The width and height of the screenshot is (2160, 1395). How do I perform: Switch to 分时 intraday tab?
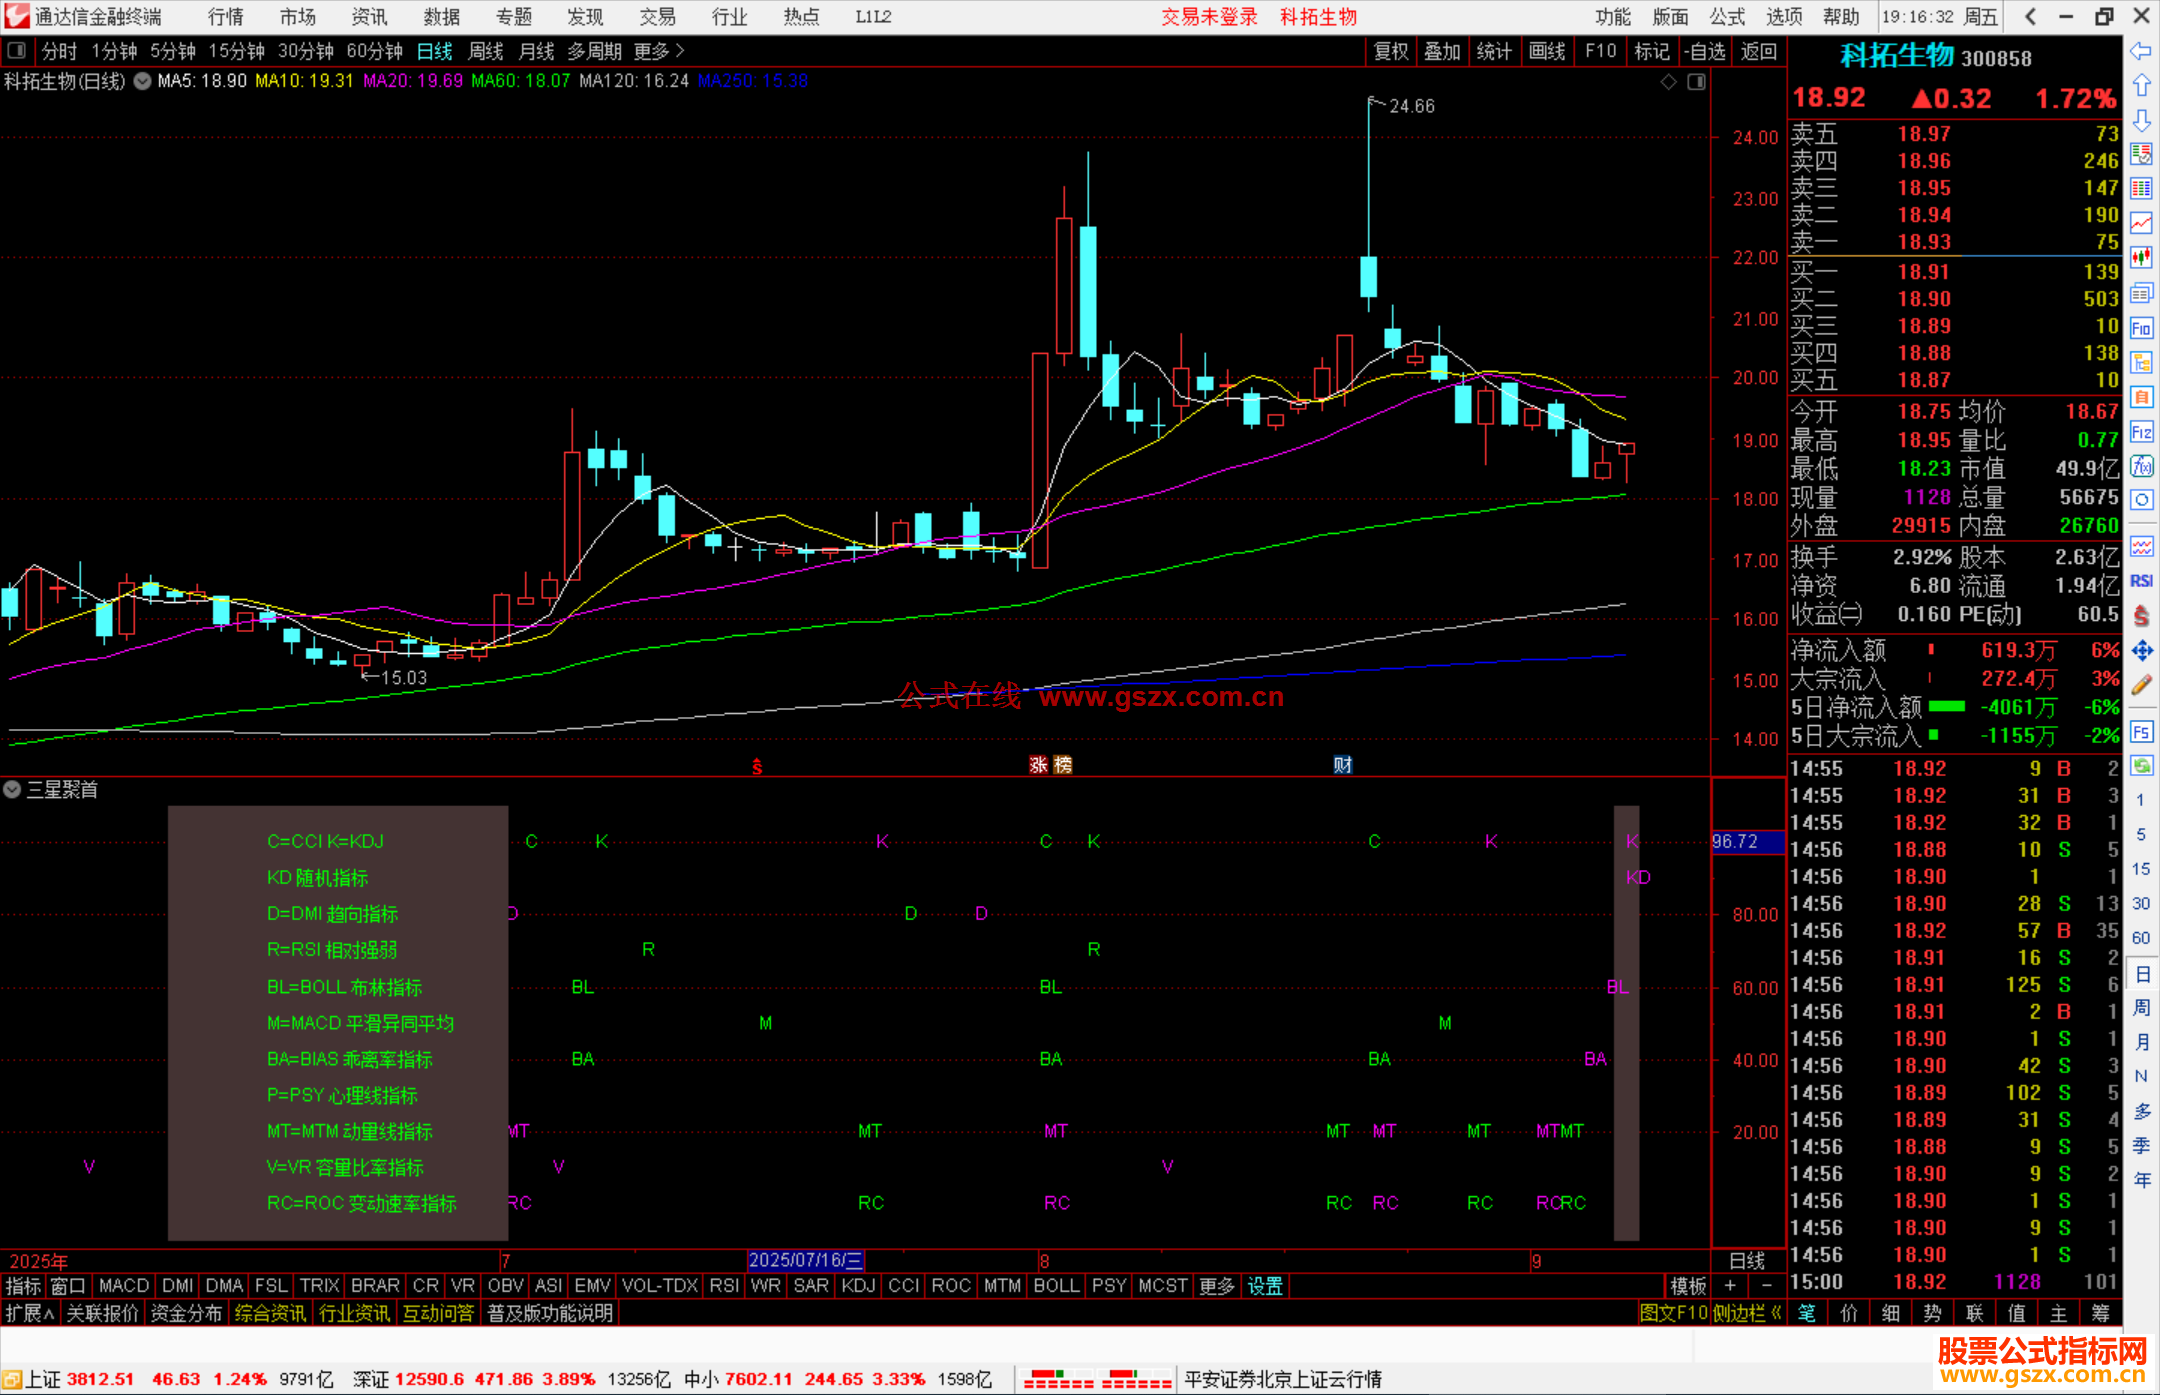60,51
